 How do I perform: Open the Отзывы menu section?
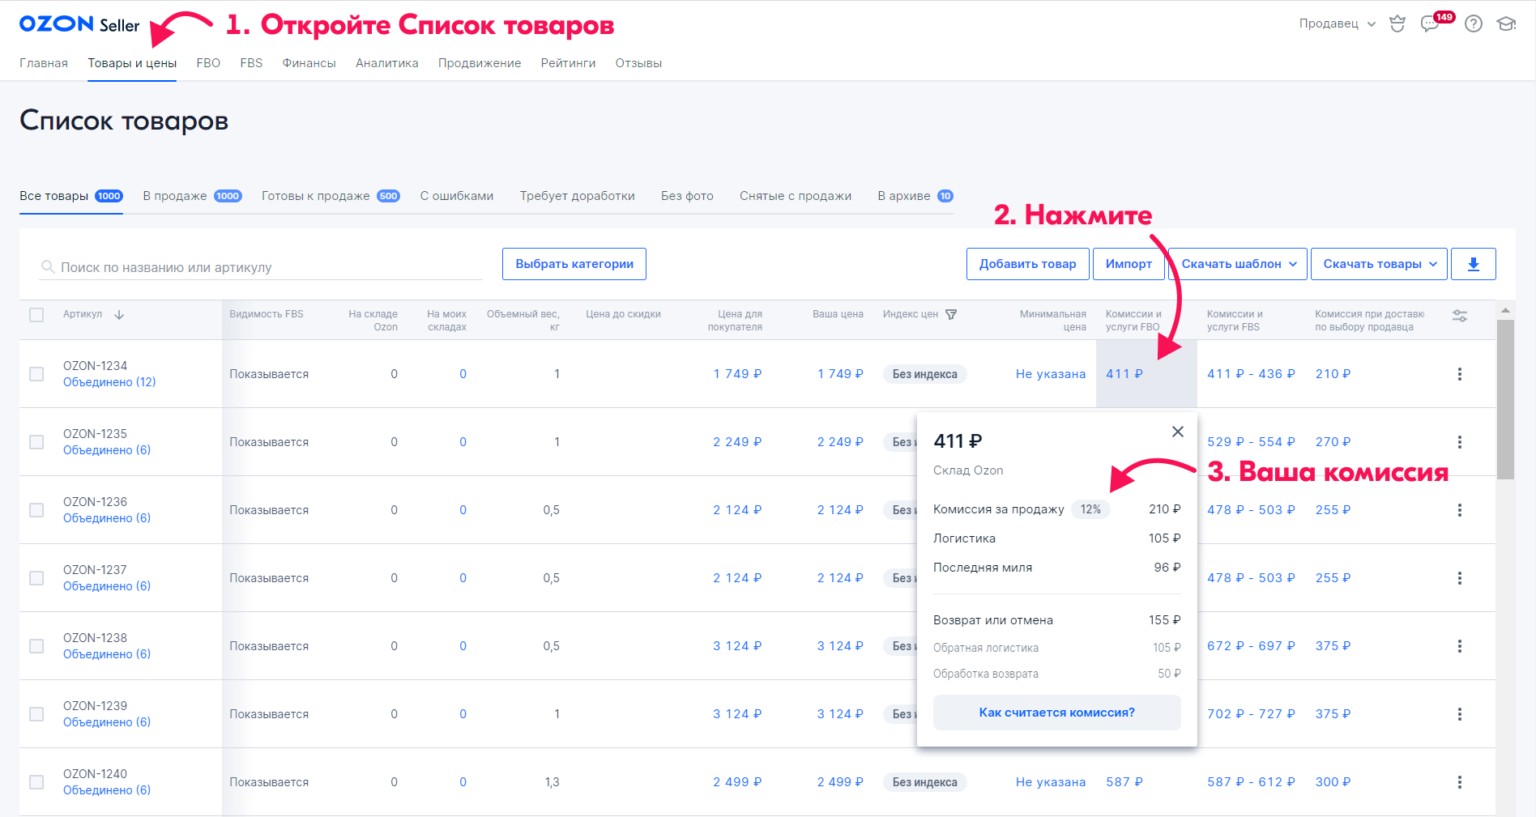[x=638, y=63]
